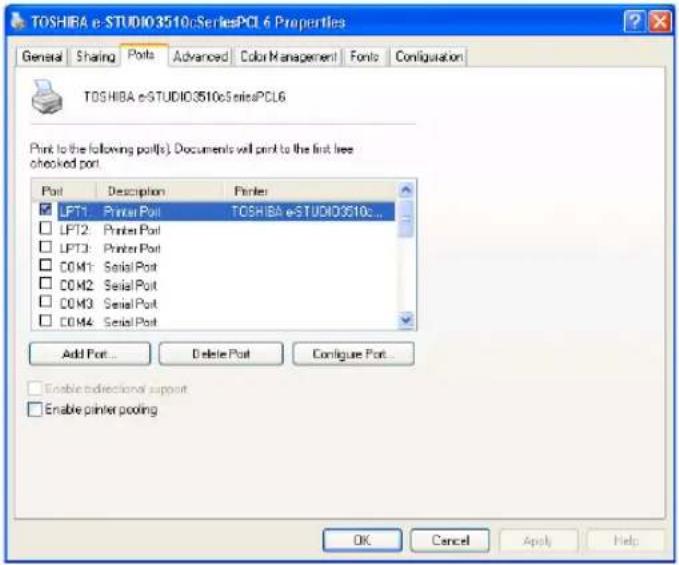Click the Add Port button
This screenshot has height=565, width=679.
90,354
